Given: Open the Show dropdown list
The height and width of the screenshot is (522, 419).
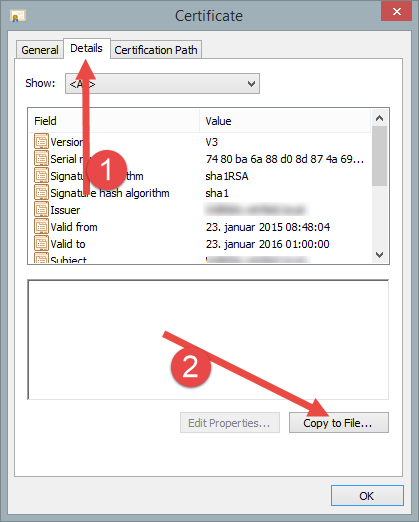Looking at the screenshot, I should coord(162,84).
